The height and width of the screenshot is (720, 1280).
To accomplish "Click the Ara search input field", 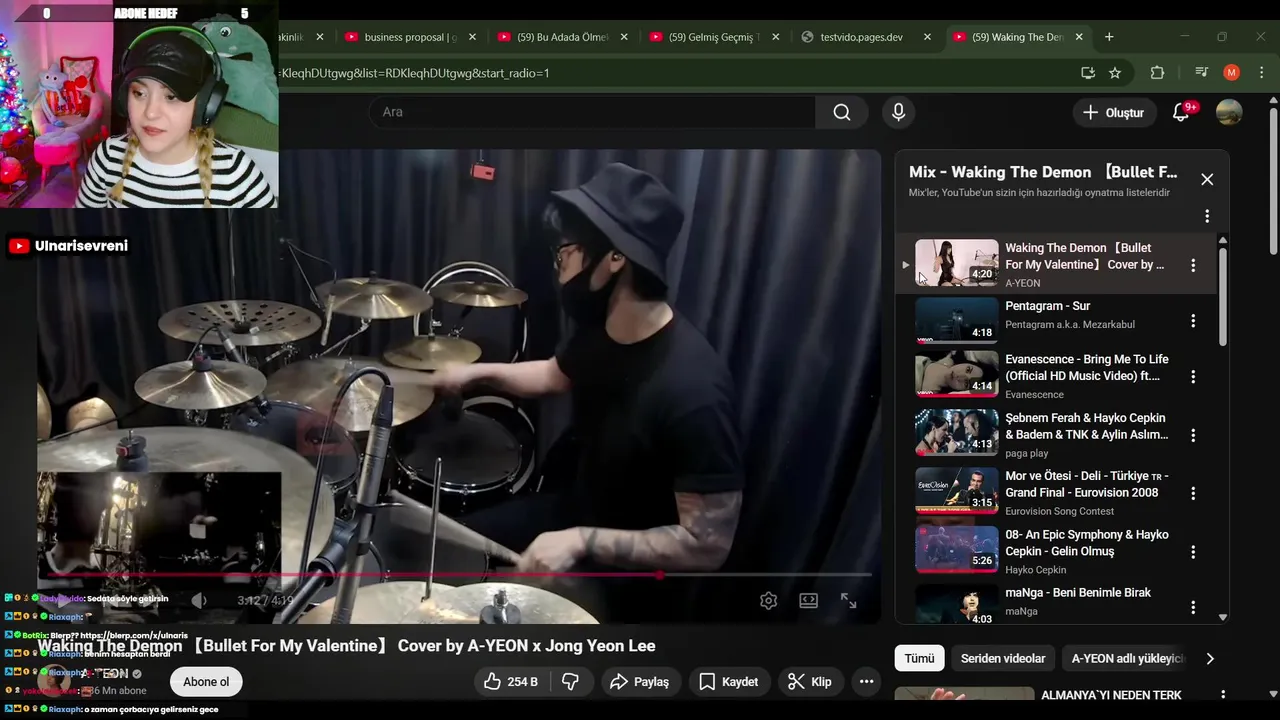I will tap(592, 112).
